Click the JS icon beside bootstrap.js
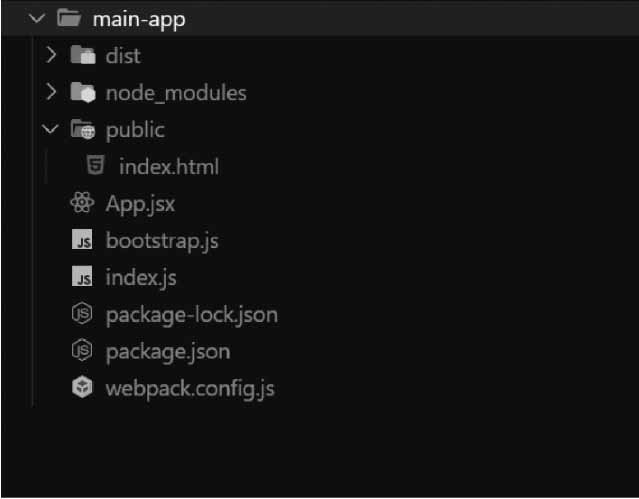The height and width of the screenshot is (499, 639). point(82,241)
